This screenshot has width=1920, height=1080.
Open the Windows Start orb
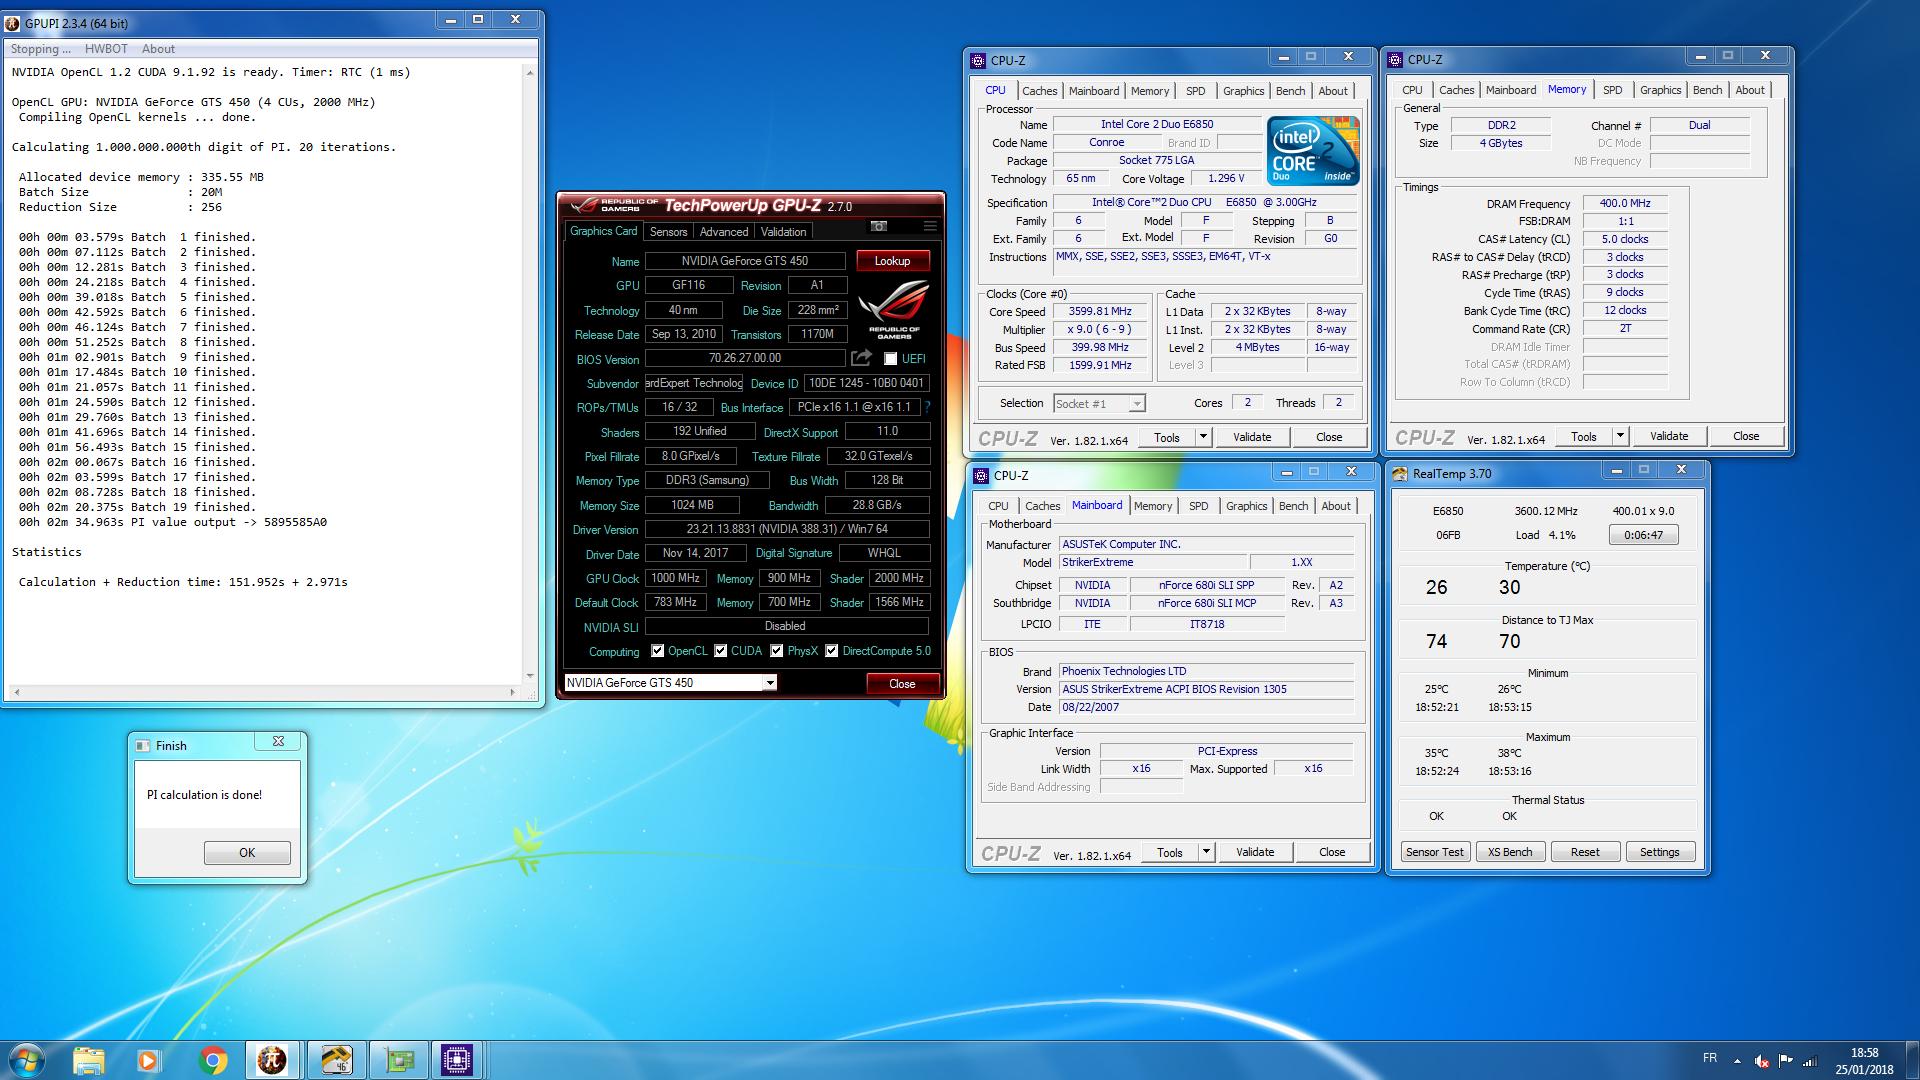pyautogui.click(x=27, y=1060)
